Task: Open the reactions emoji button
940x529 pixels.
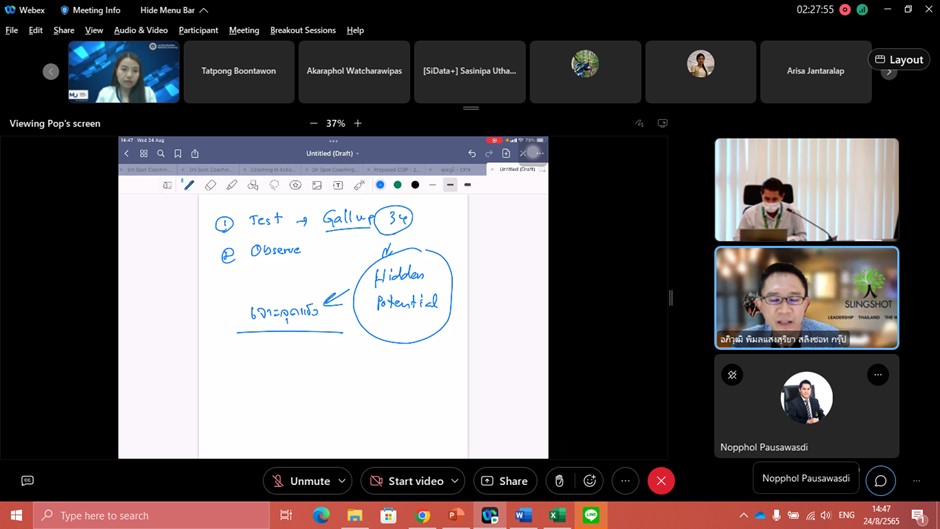Action: (x=590, y=481)
